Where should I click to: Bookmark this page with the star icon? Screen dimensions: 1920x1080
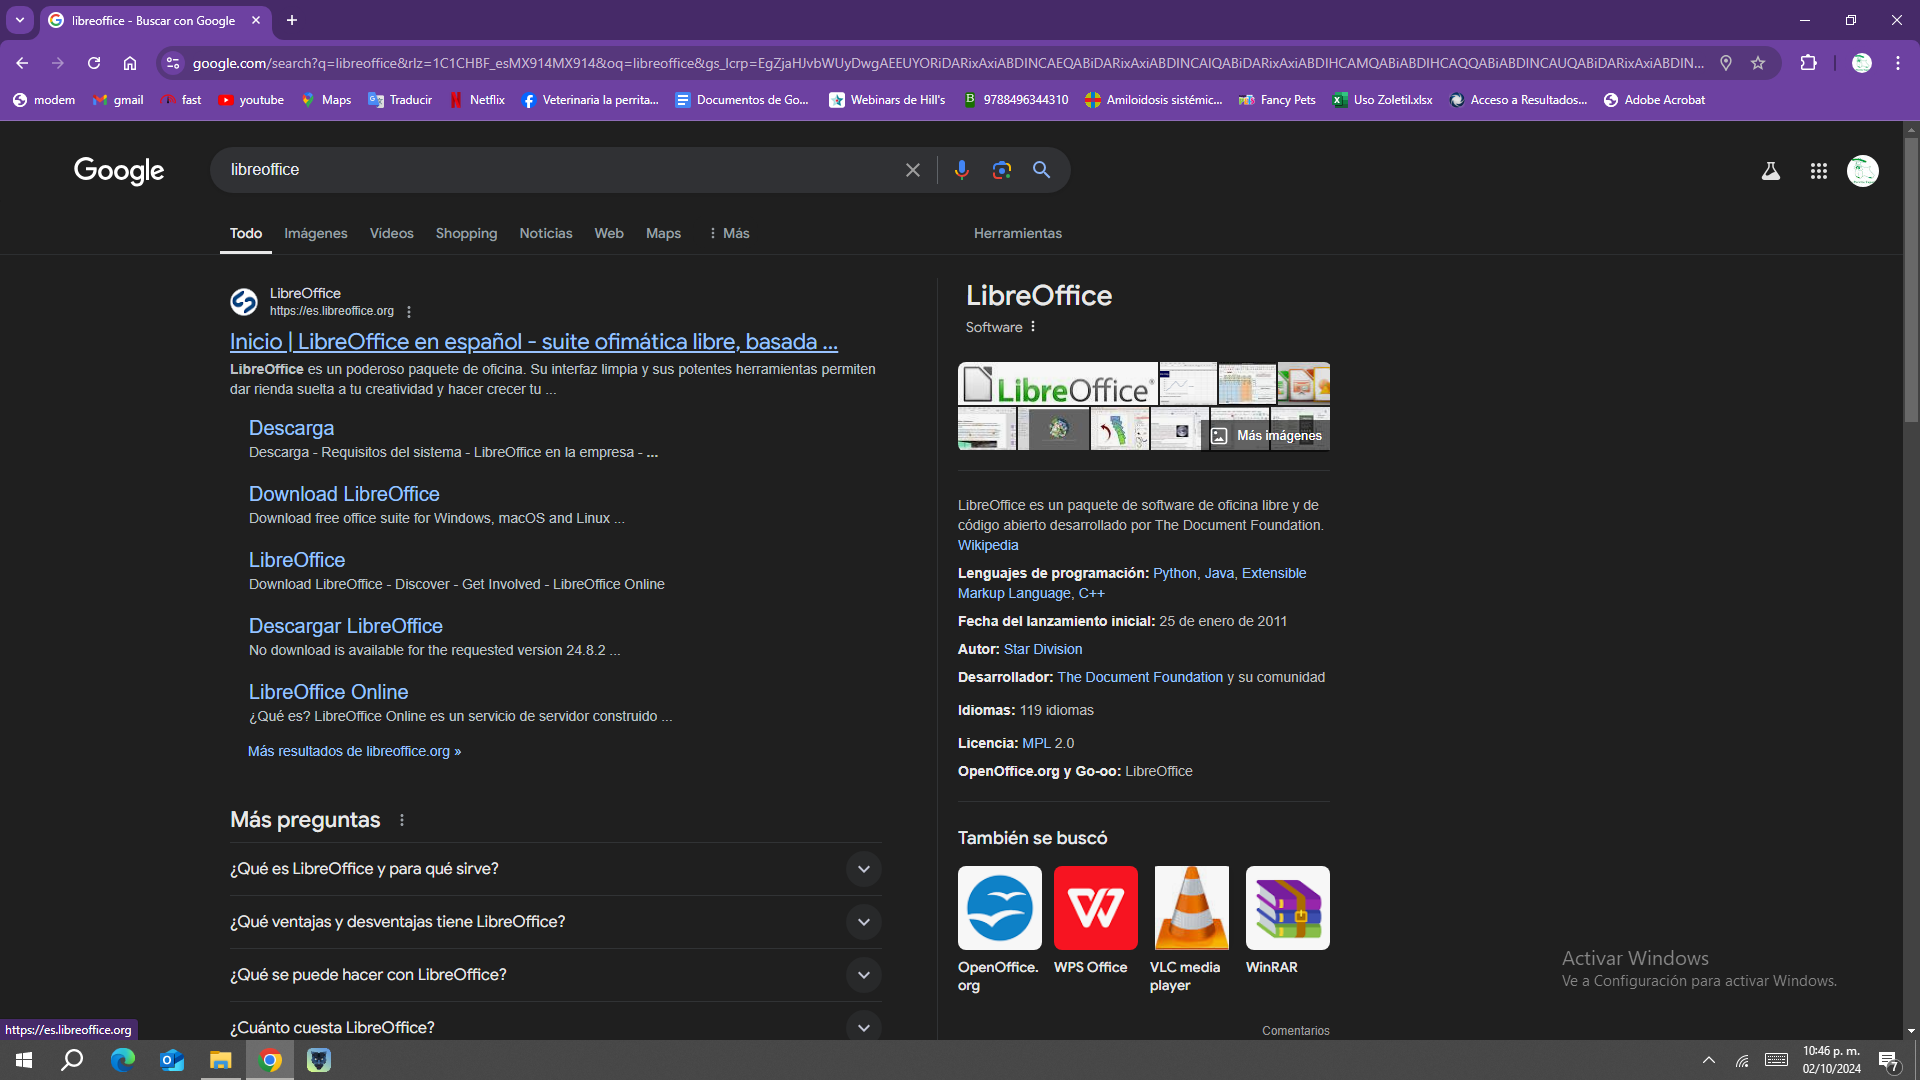pos(1758,63)
